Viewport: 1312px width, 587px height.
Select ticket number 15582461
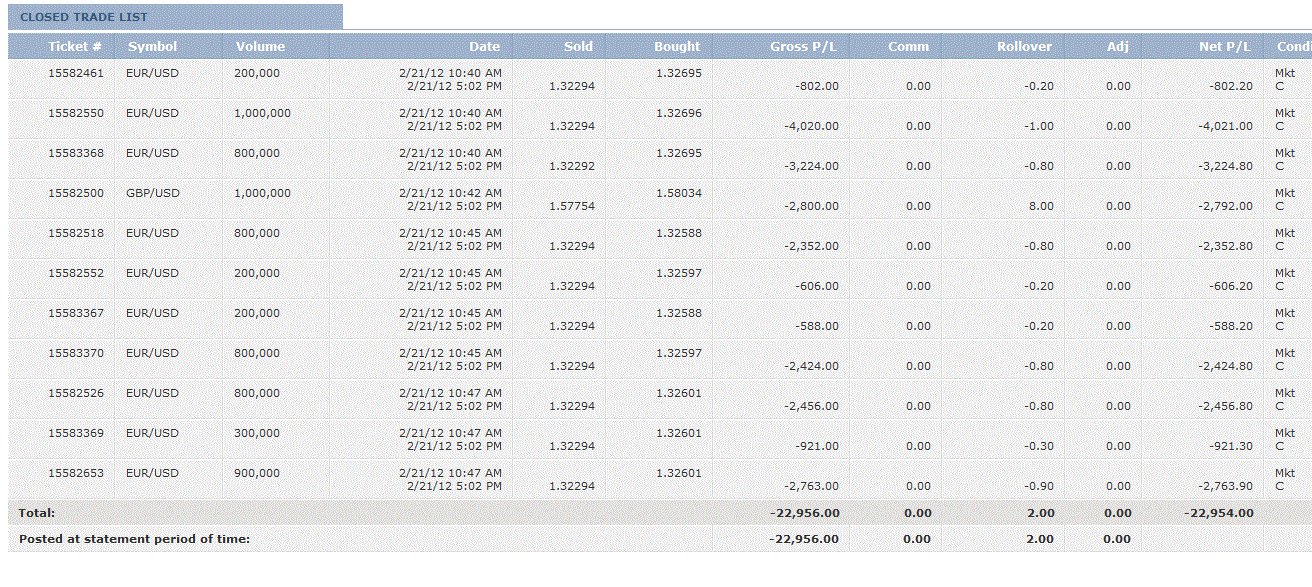coord(75,73)
